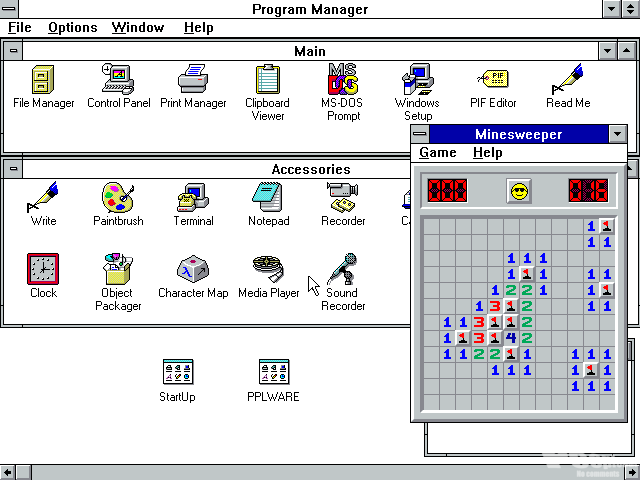Image resolution: width=640 pixels, height=480 pixels.
Task: Click the horizontal scrollbar right arrow
Action: click(632, 473)
